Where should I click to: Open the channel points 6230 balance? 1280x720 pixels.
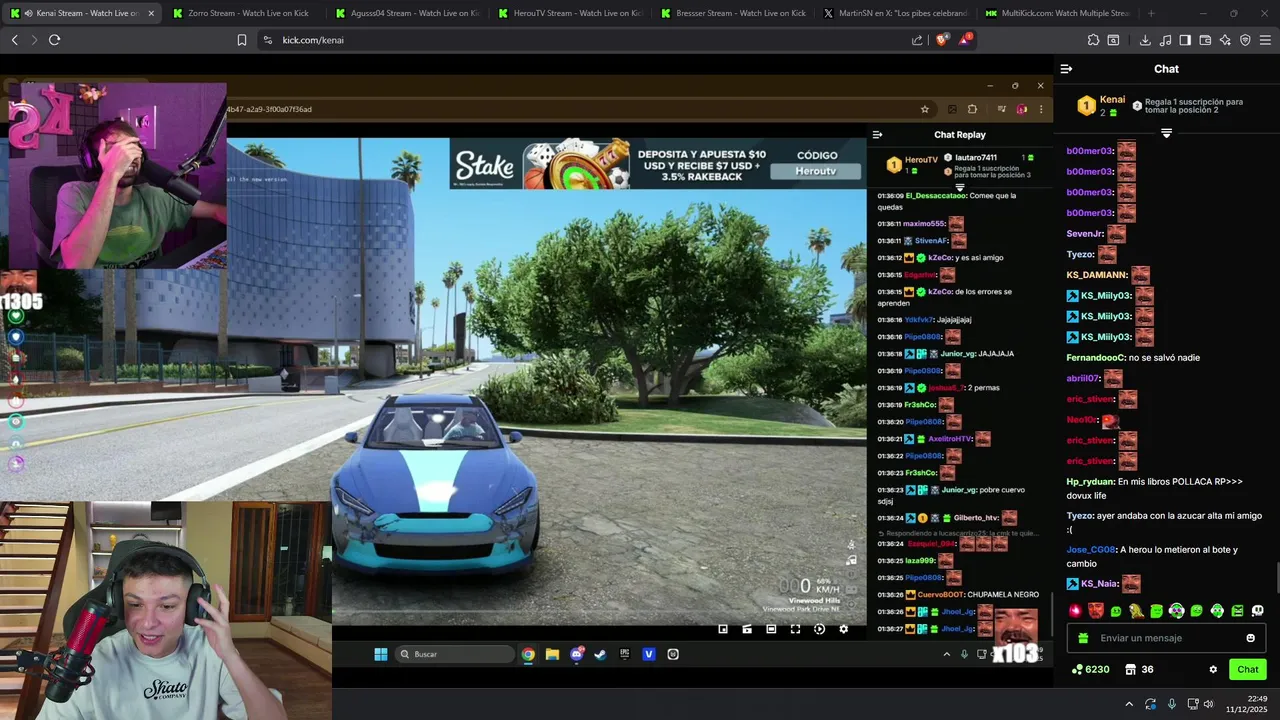1090,670
